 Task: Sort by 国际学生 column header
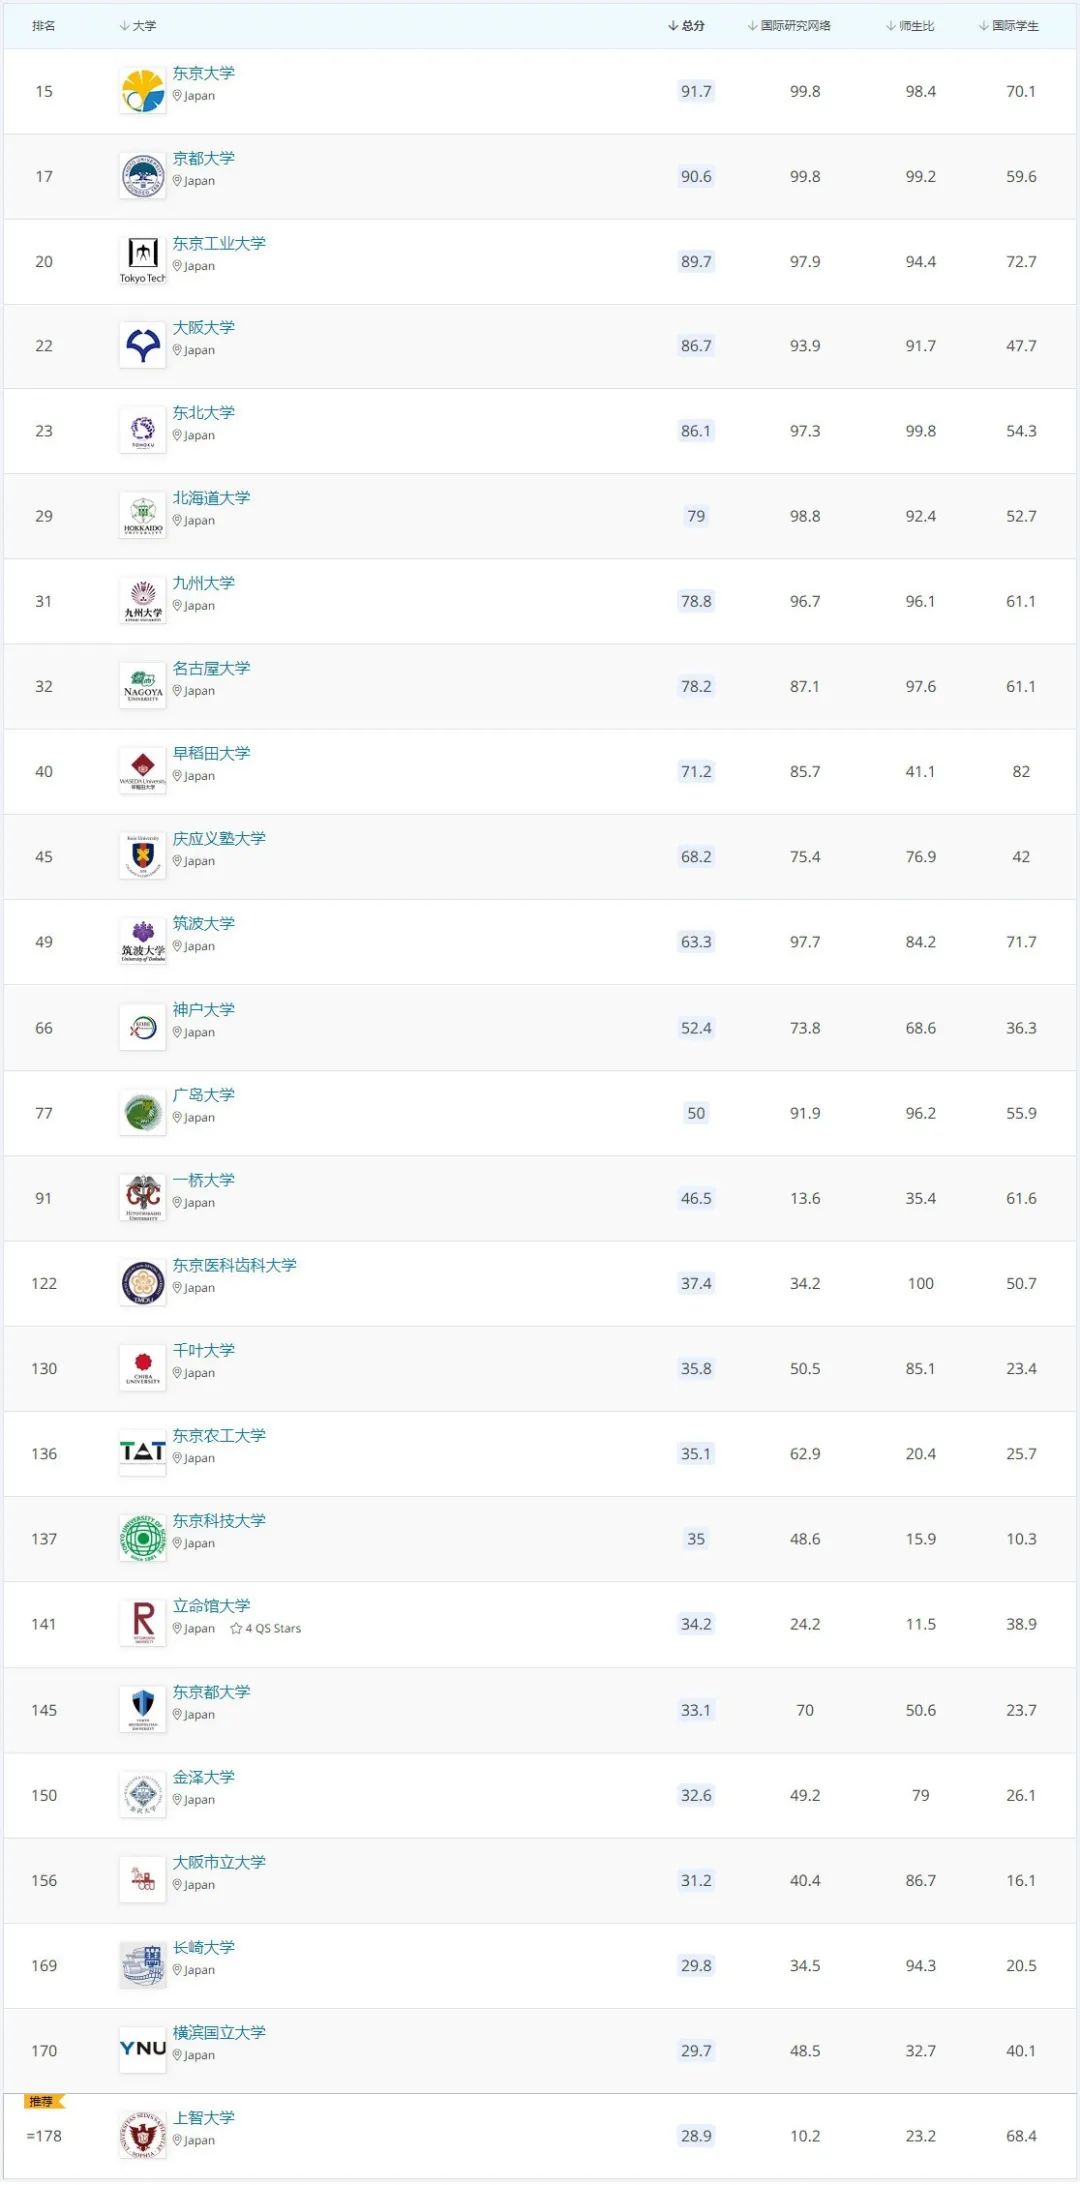click(x=1010, y=26)
